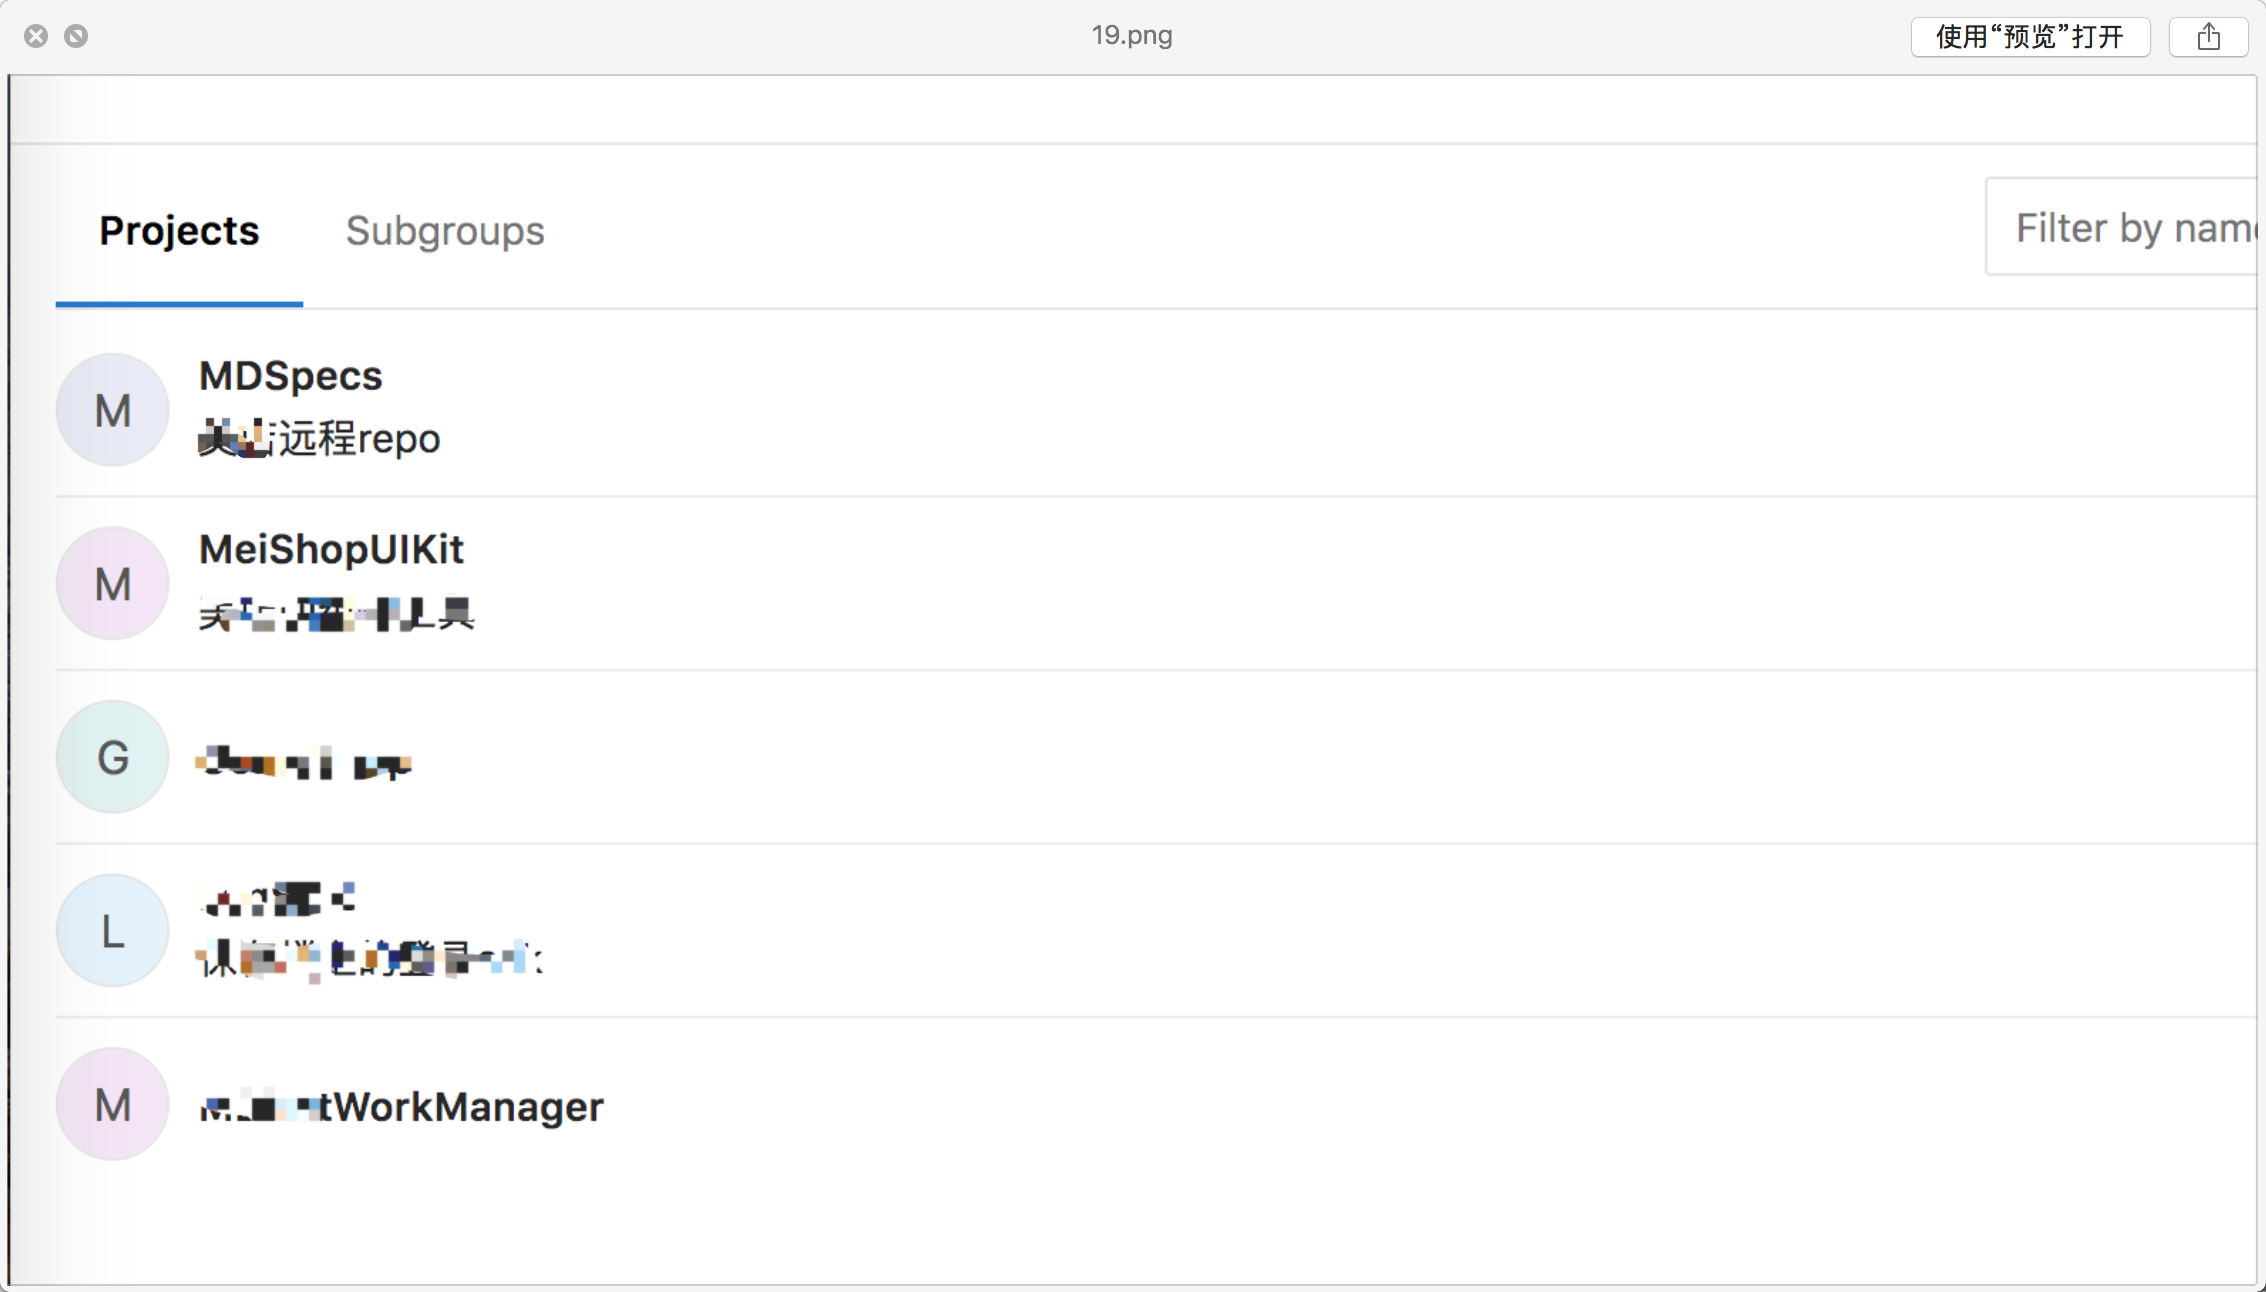Click the MeiShopUIKit project avatar icon
The height and width of the screenshot is (1292, 2266).
[112, 583]
